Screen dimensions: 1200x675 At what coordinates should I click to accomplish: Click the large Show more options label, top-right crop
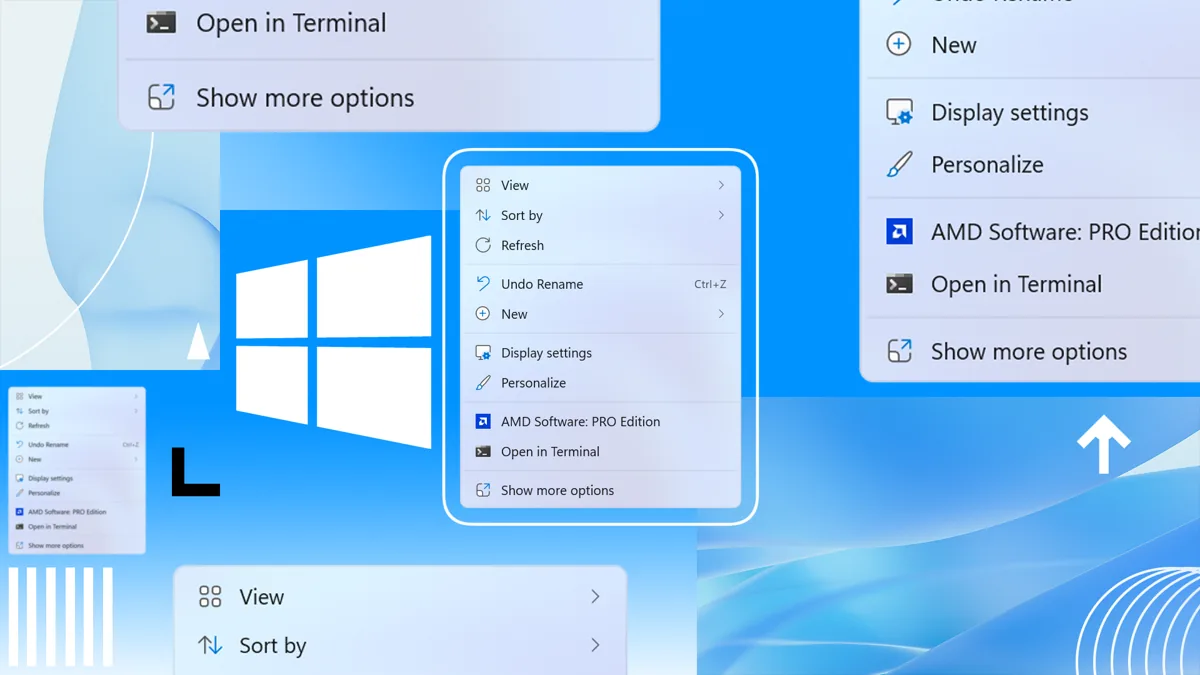tap(1029, 352)
